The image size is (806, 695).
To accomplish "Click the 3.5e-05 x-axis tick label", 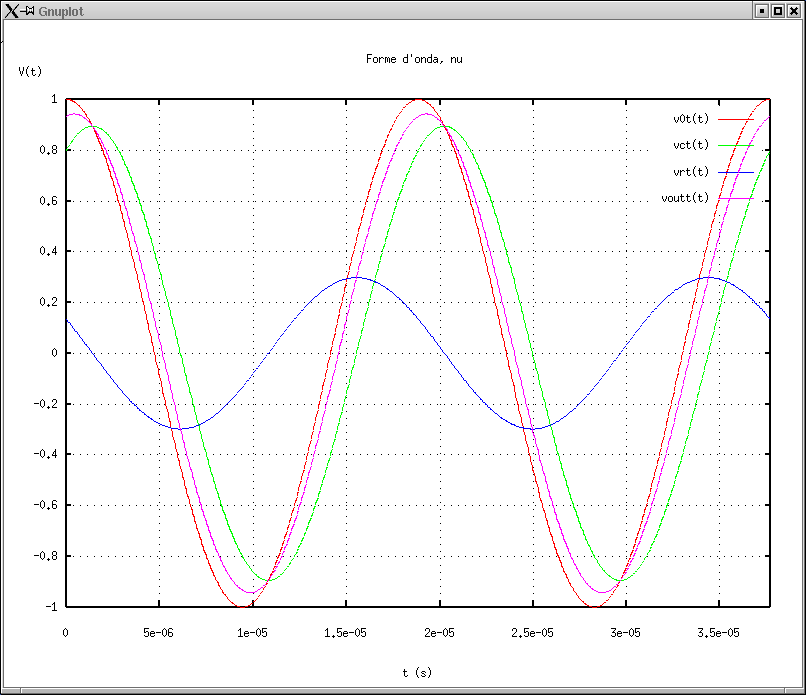I will coord(718,633).
